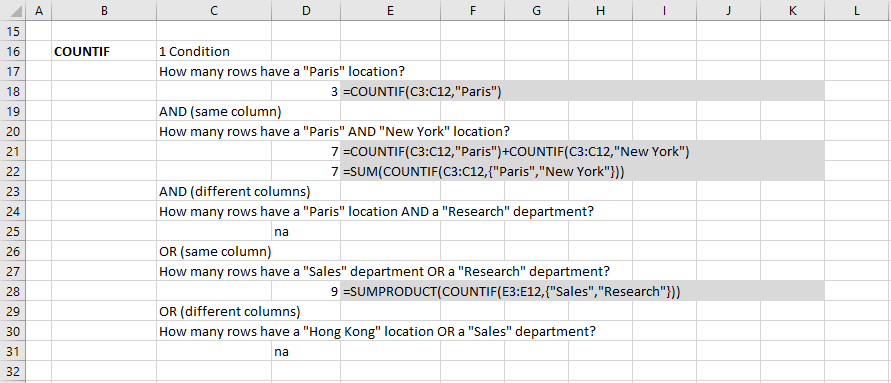Select the column E header

(390, 10)
